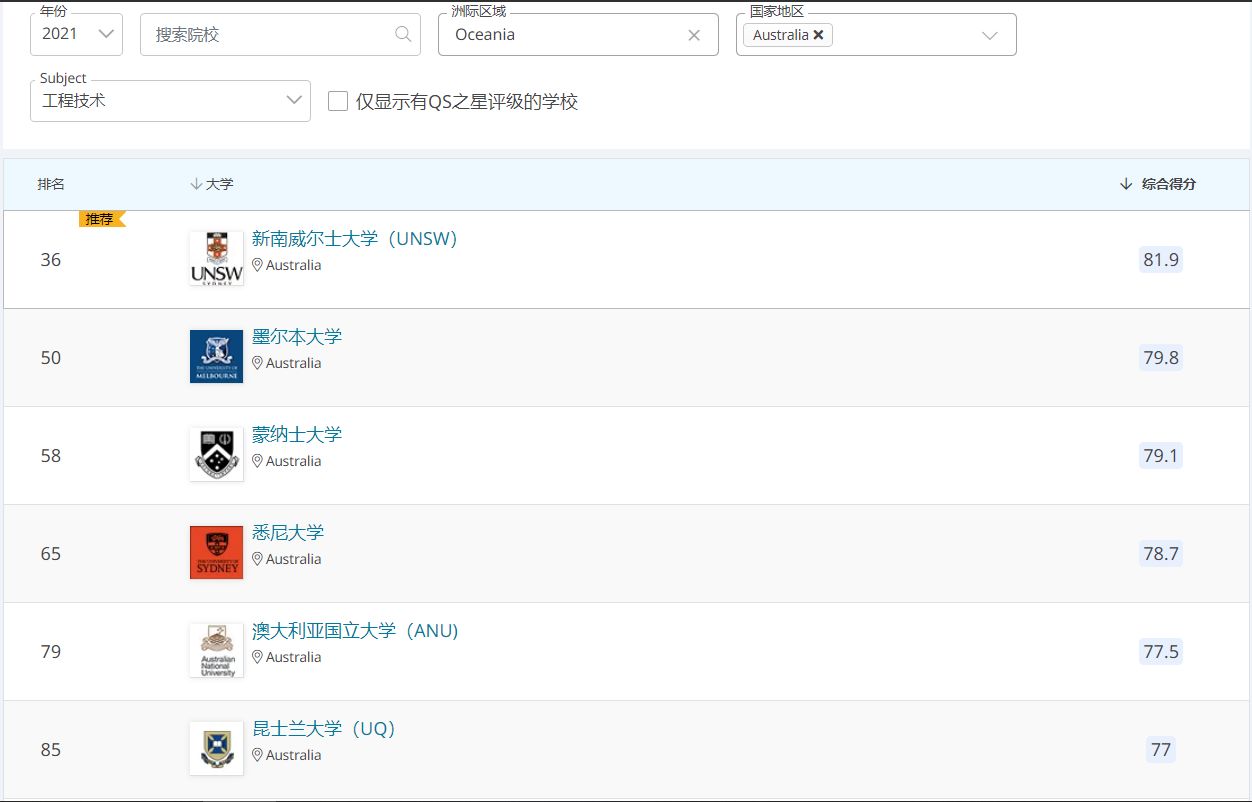
Task: Open the 工程技术 Subject dropdown
Action: click(x=170, y=100)
